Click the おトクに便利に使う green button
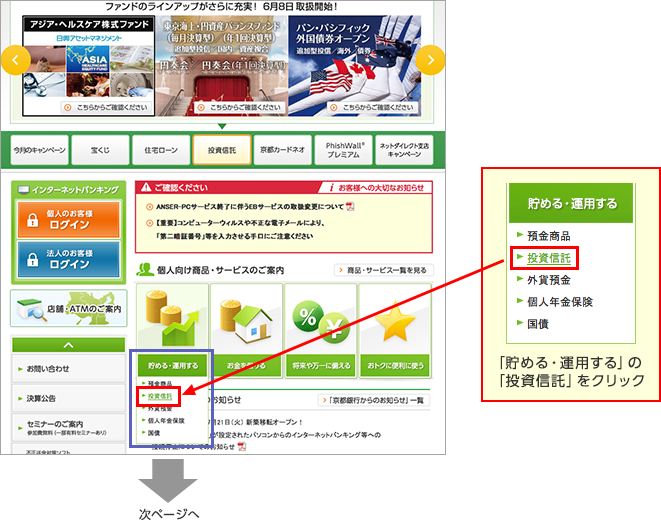This screenshot has height=520, width=661. [395, 365]
